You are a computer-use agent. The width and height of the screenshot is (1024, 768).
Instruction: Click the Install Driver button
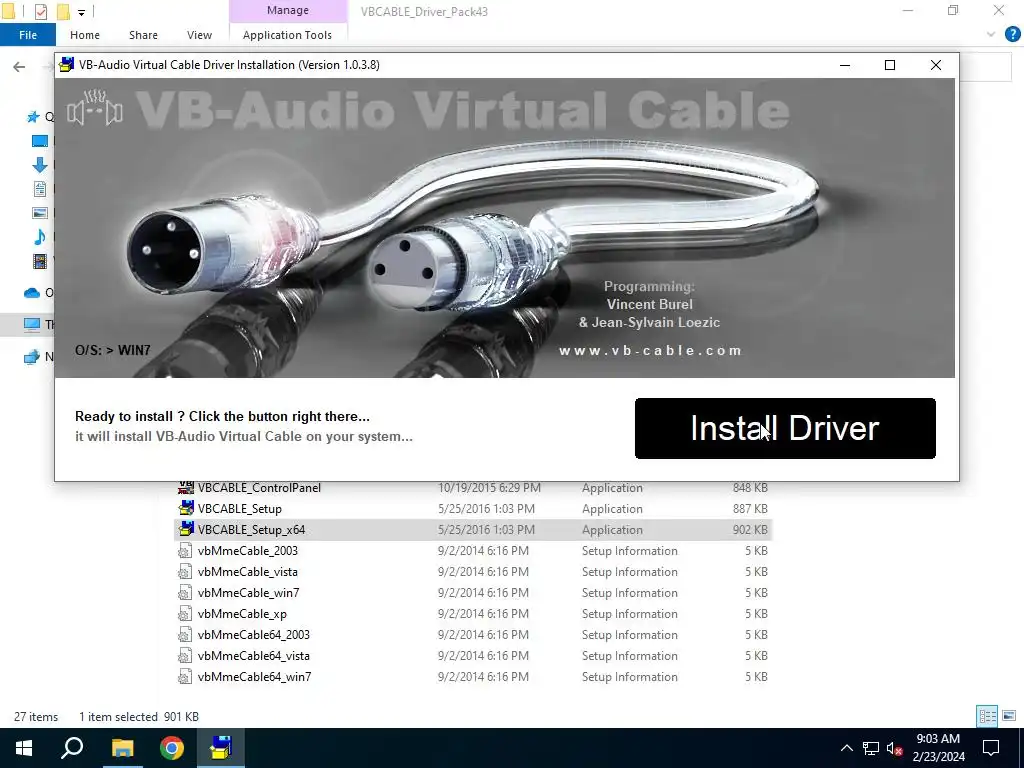pyautogui.click(x=785, y=428)
